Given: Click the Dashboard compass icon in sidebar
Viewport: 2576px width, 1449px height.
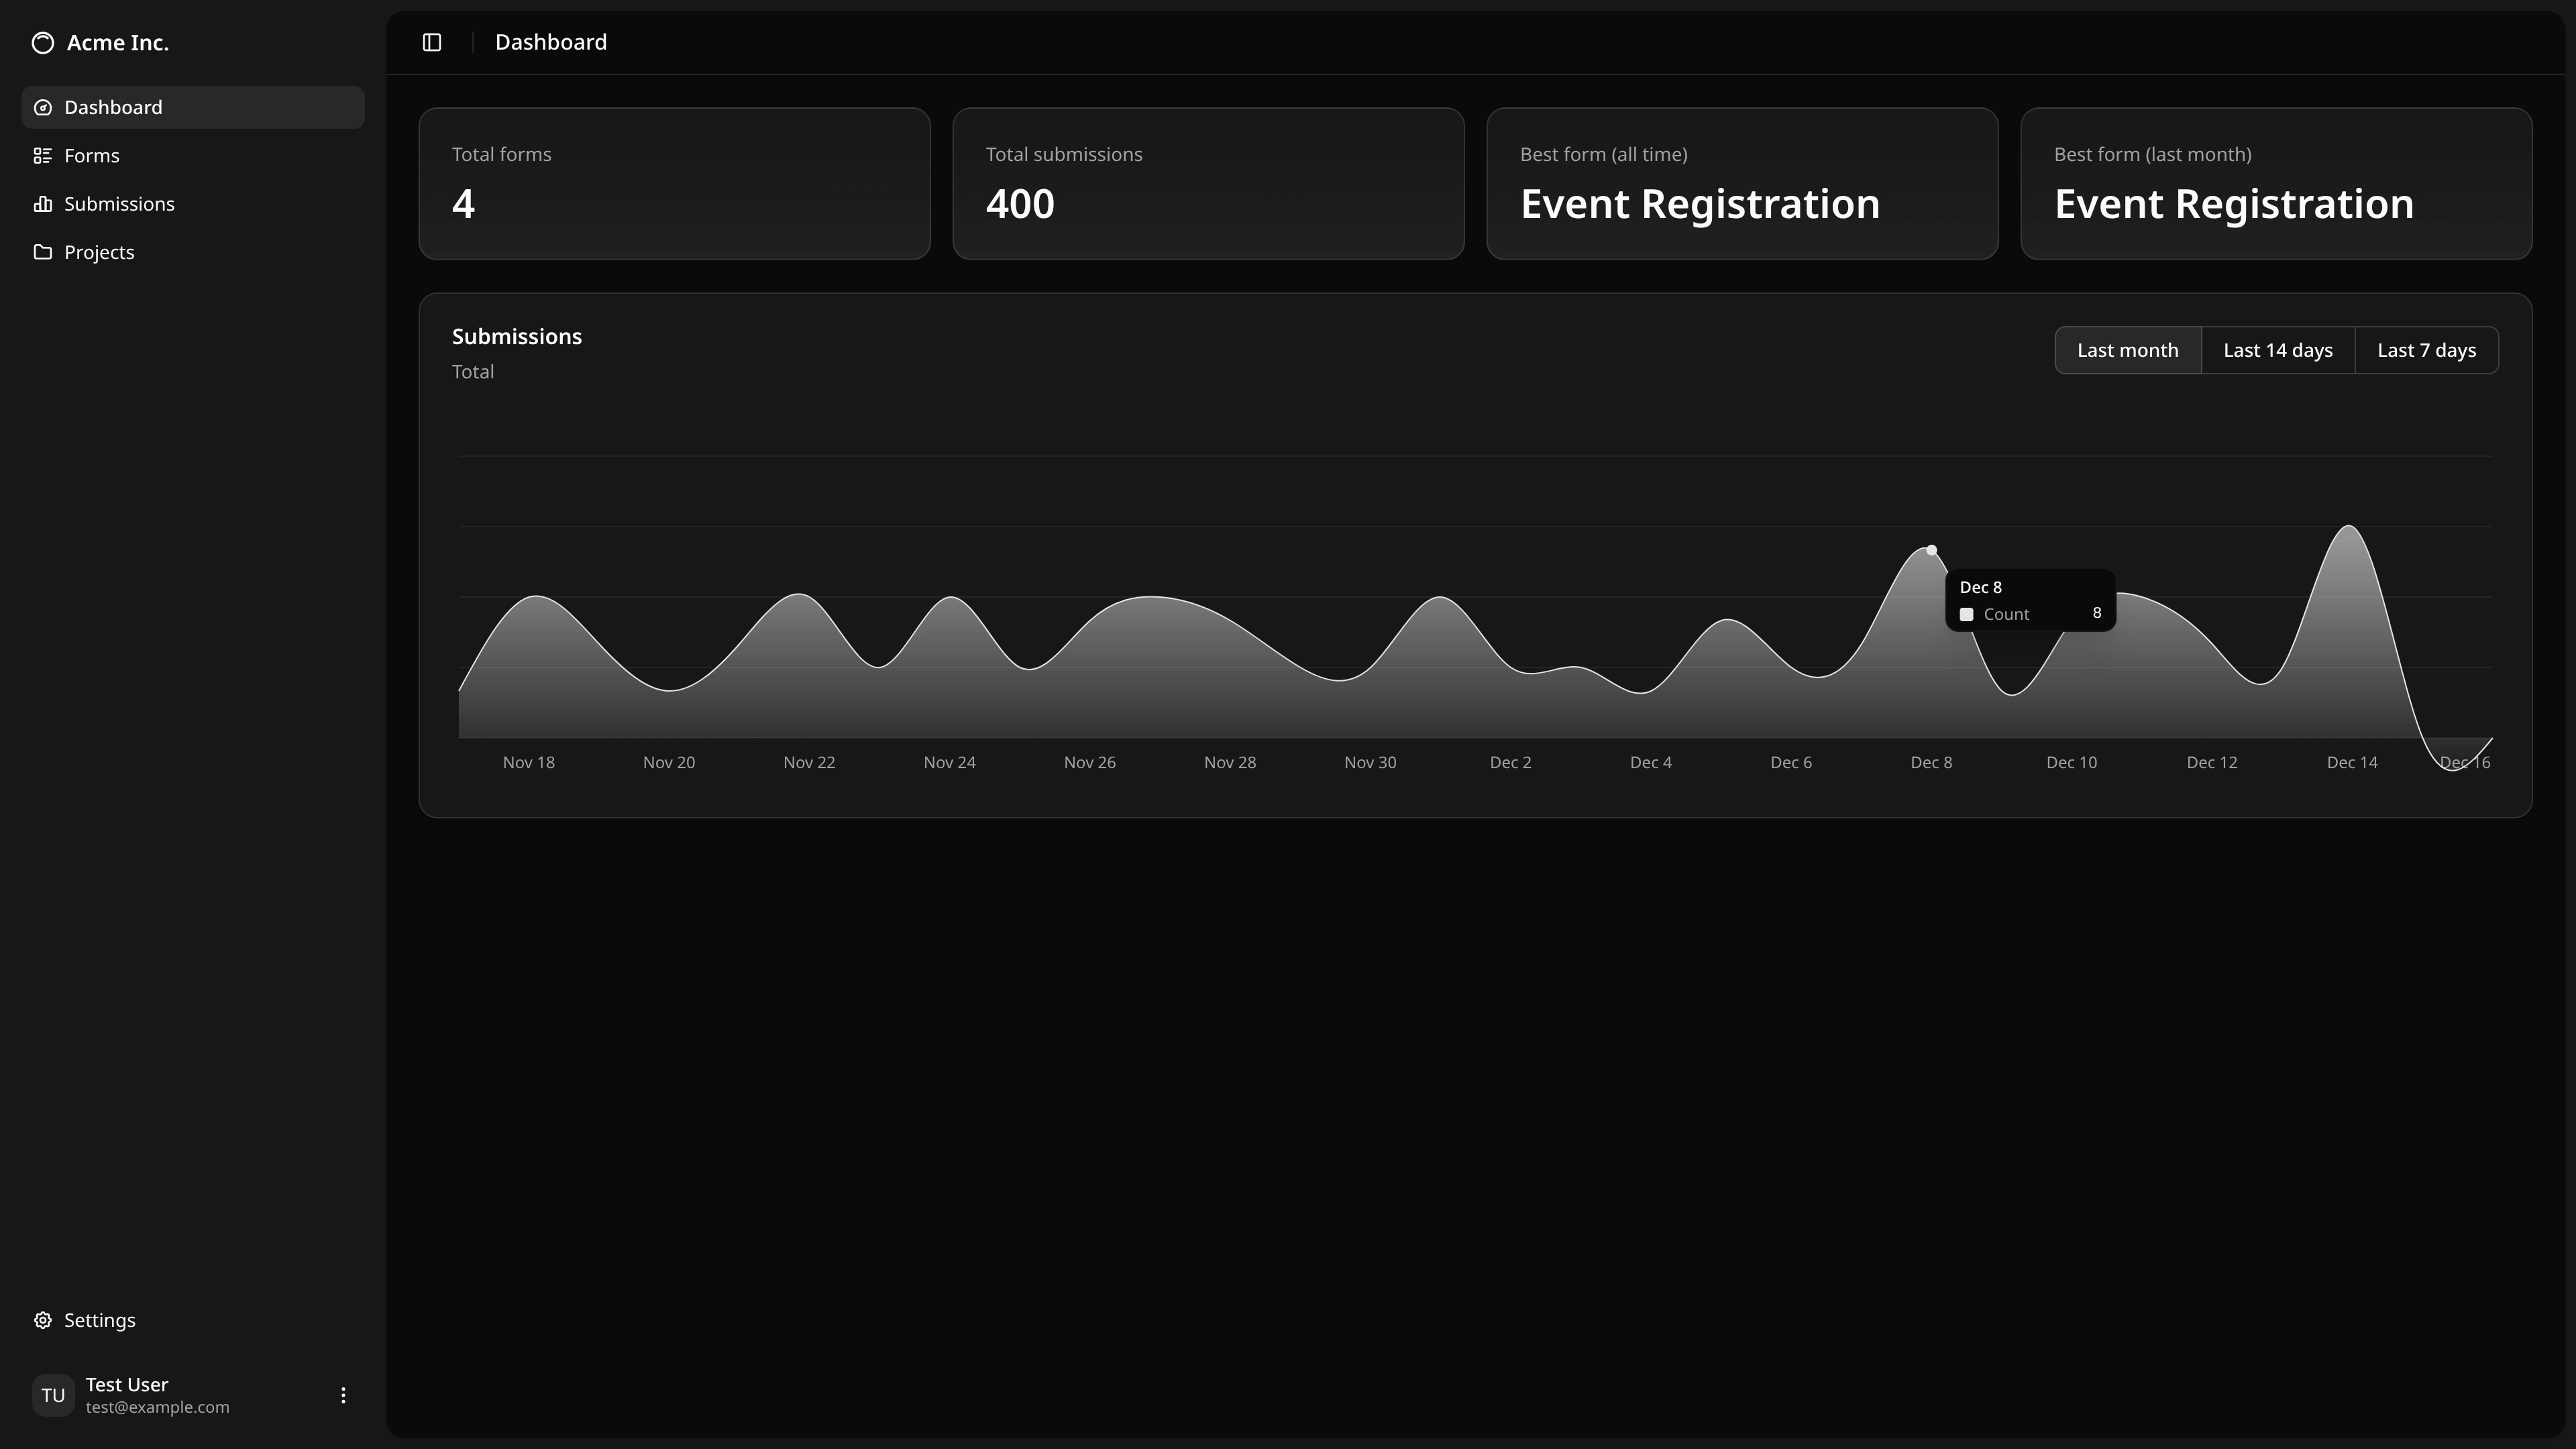Looking at the screenshot, I should [x=43, y=108].
